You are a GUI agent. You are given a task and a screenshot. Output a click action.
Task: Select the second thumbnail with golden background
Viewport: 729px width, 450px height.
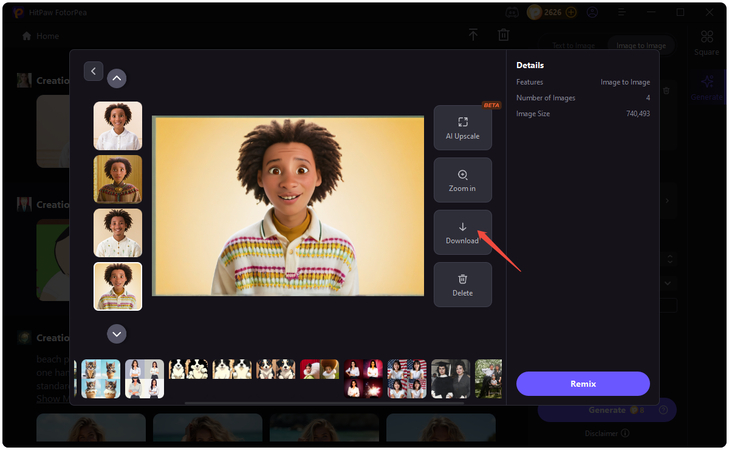(118, 179)
